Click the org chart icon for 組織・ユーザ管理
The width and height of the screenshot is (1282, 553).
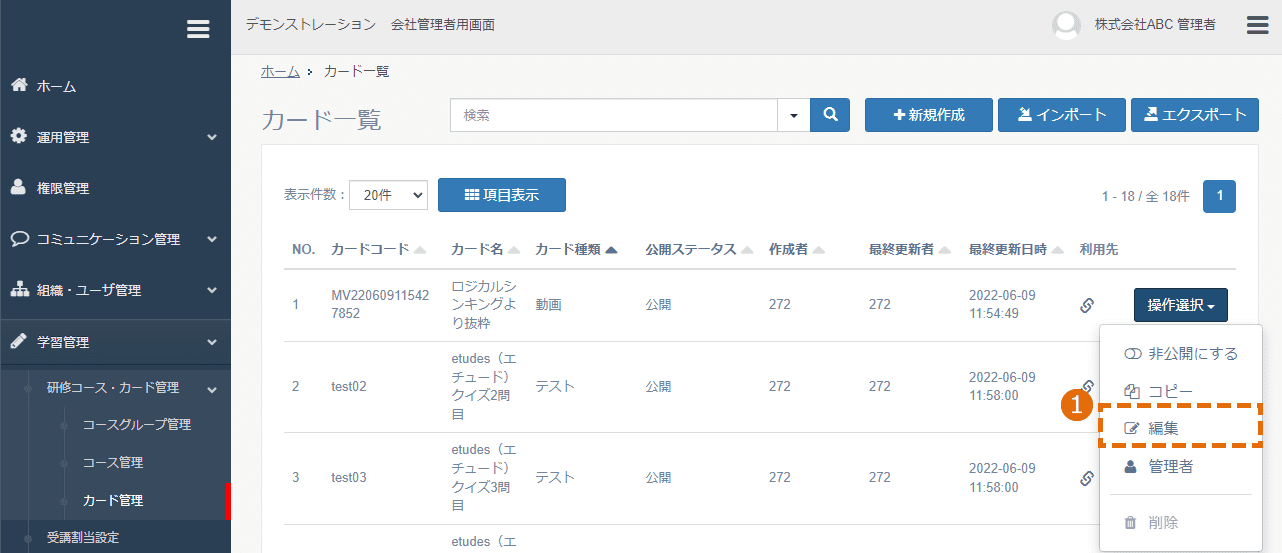click(19, 289)
